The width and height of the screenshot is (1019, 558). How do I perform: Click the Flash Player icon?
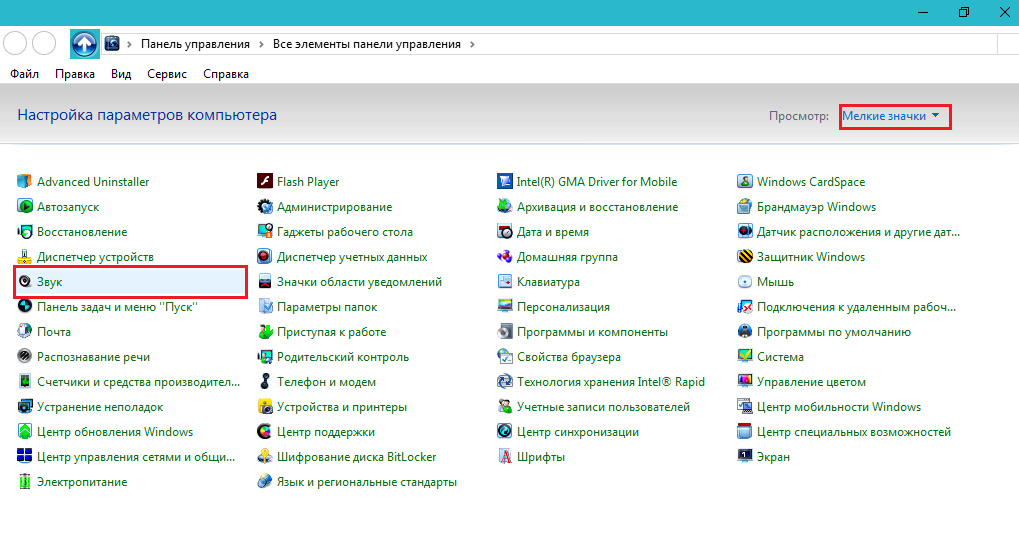265,182
